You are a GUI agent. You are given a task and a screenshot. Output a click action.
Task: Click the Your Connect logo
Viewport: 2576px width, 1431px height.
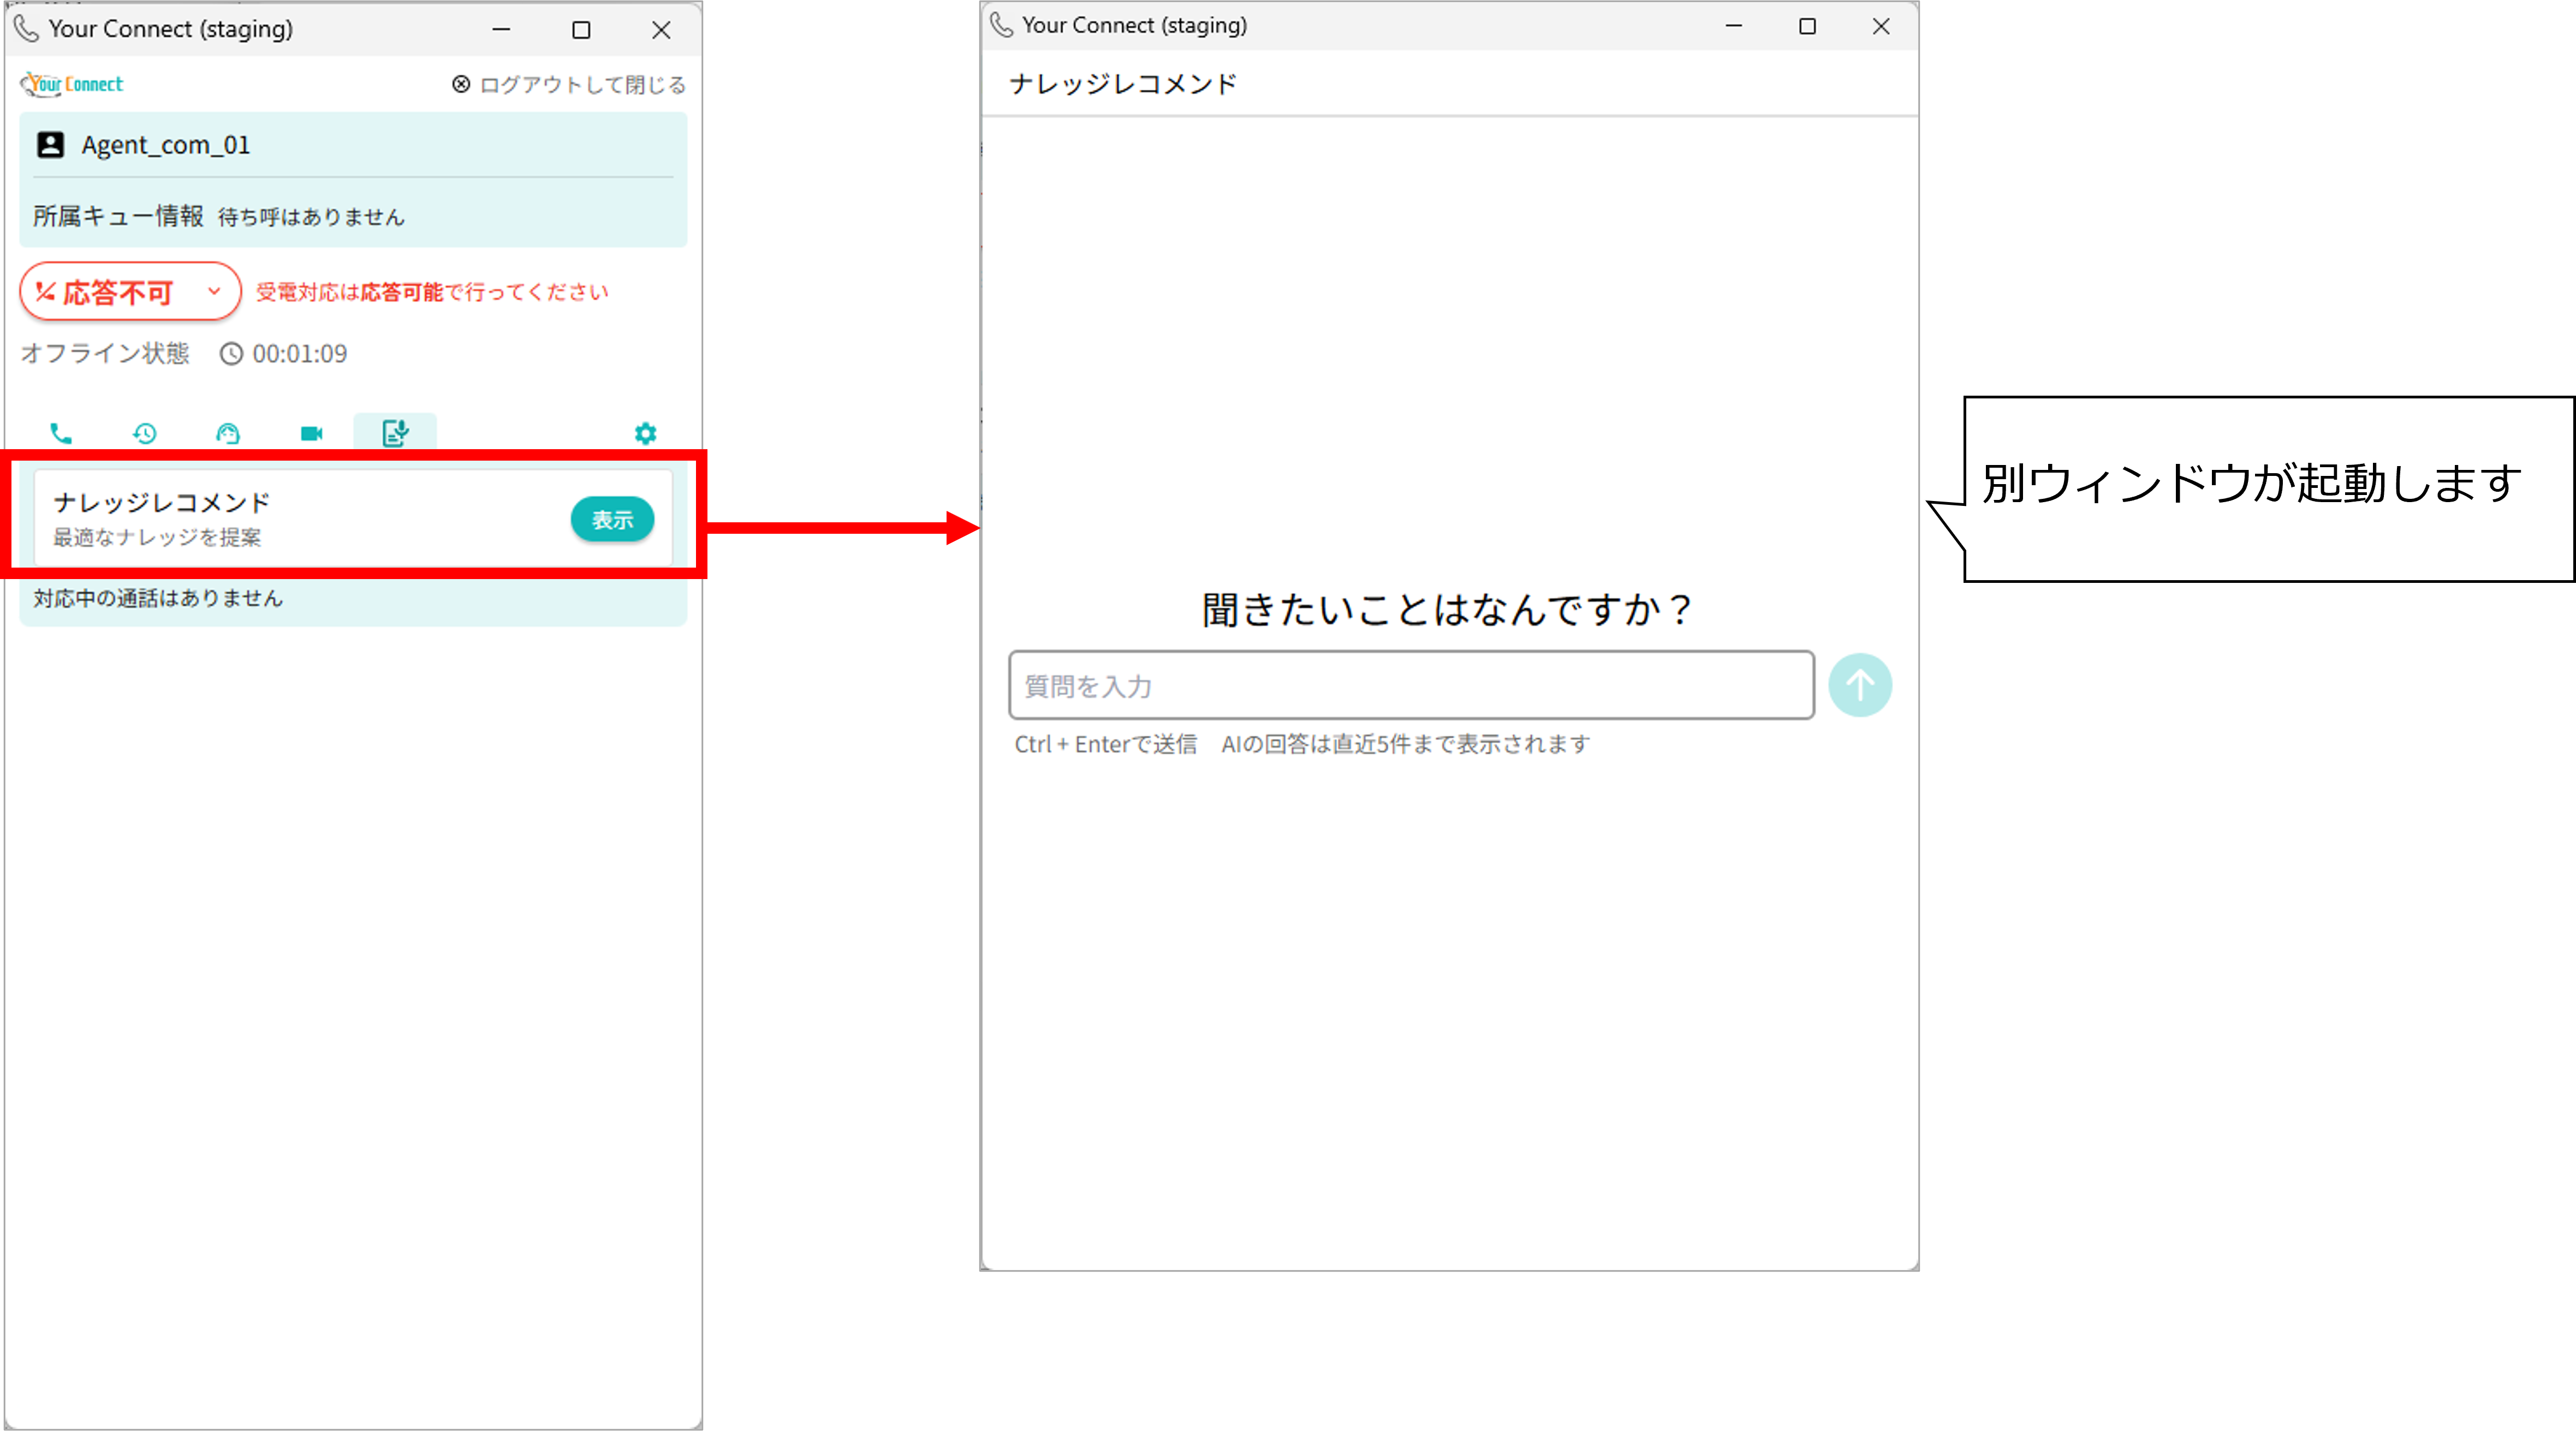(x=72, y=84)
